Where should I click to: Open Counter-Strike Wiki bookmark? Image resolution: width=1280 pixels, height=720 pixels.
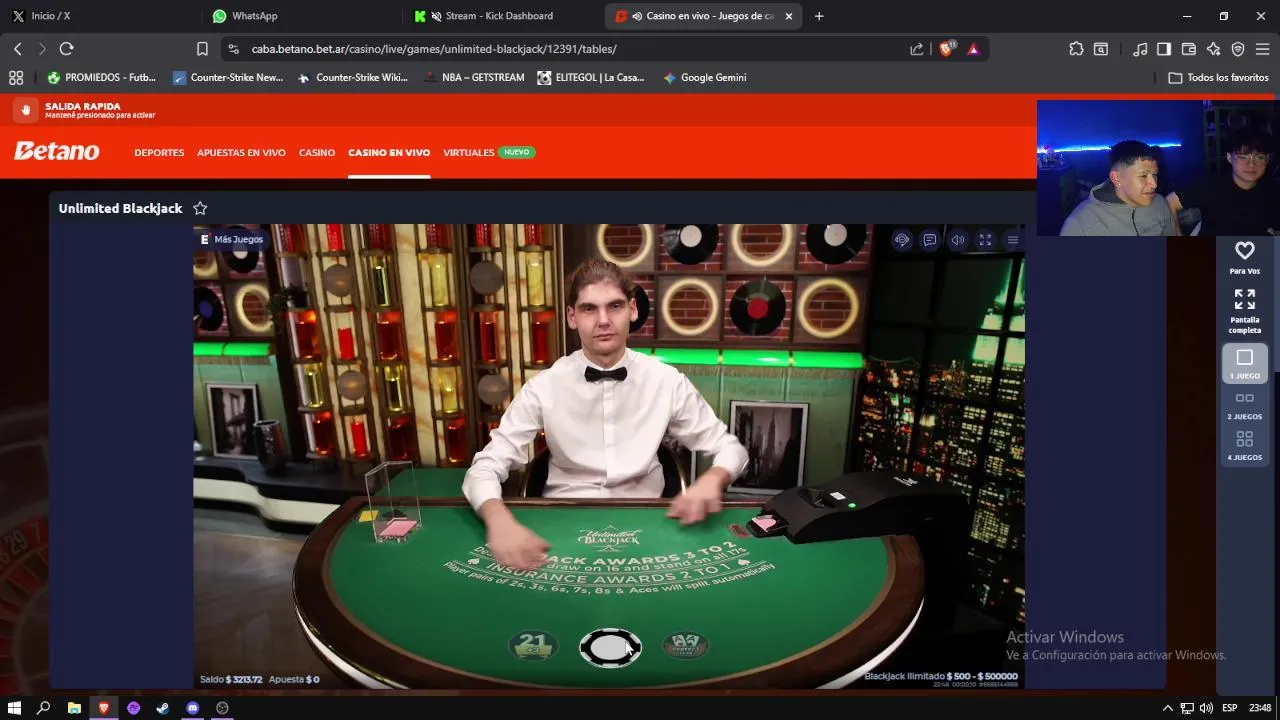tap(353, 77)
